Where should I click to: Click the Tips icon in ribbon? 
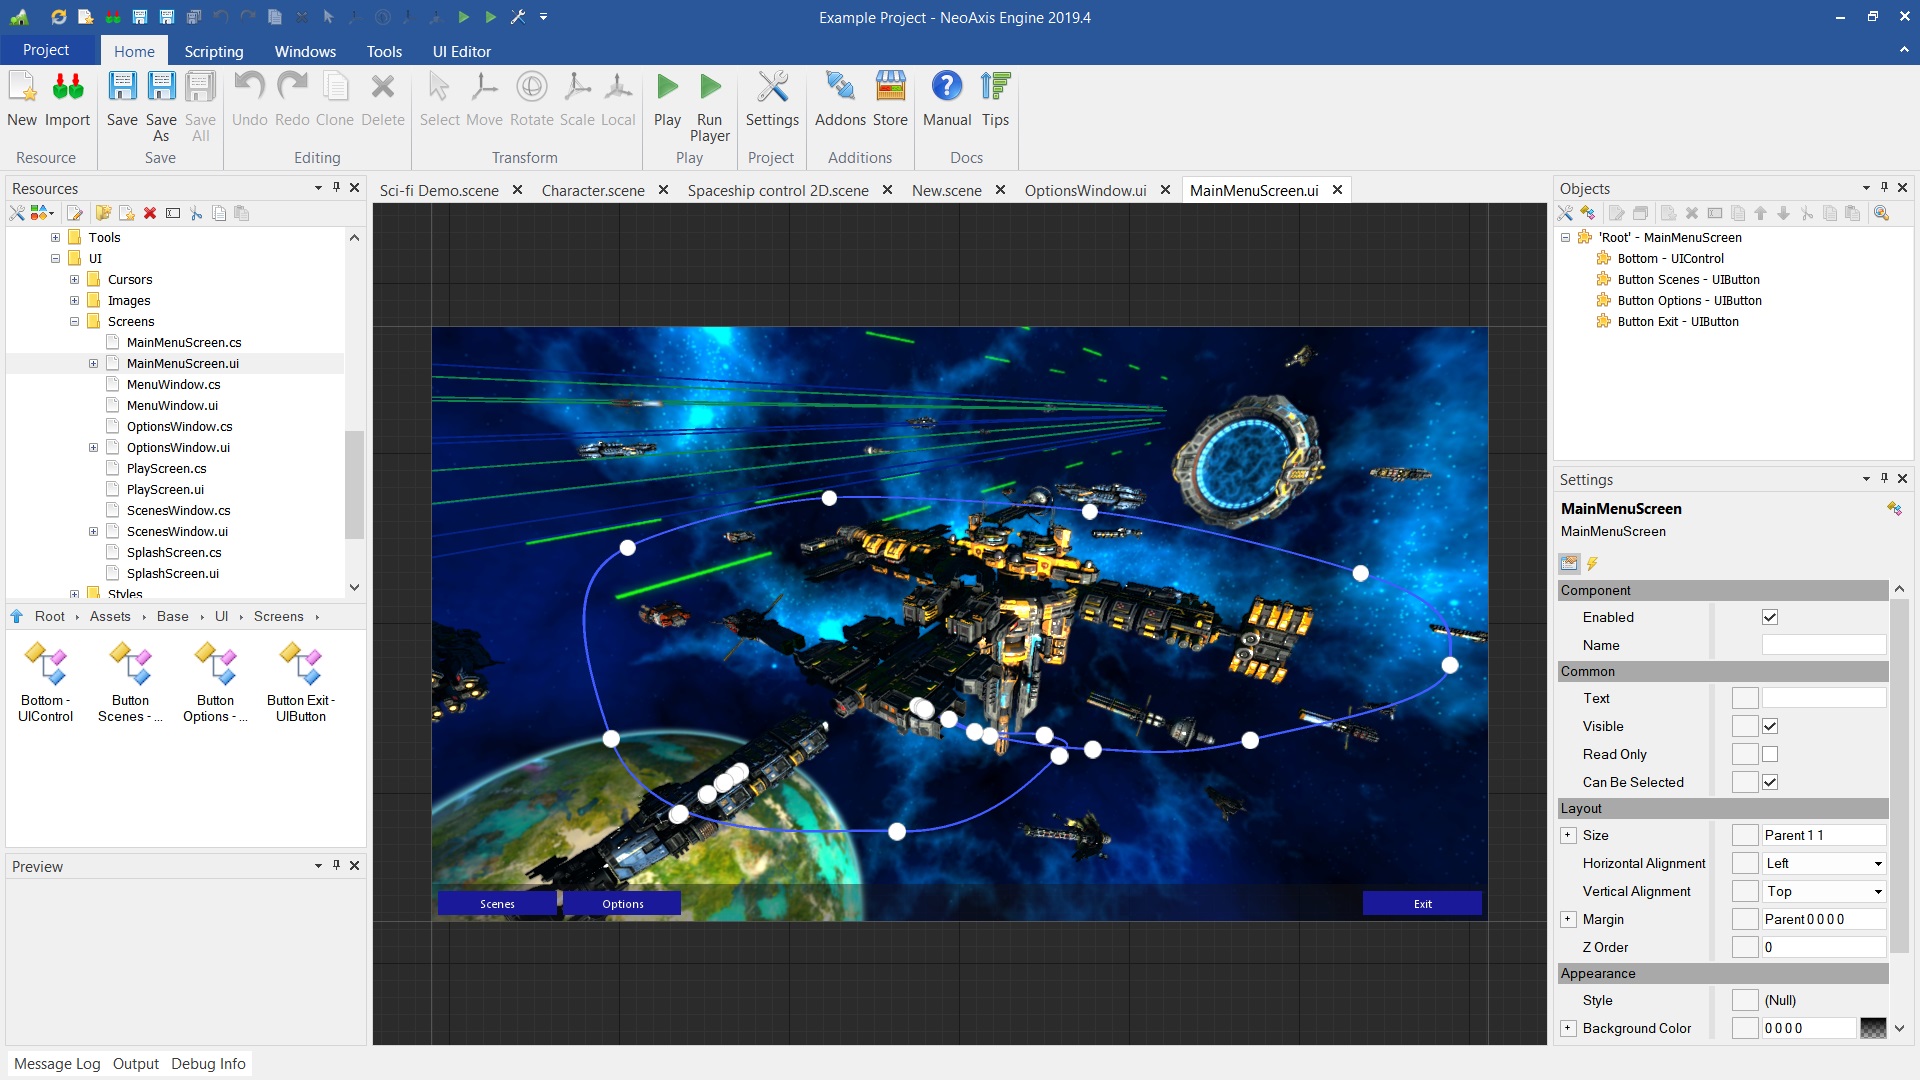pos(995,88)
